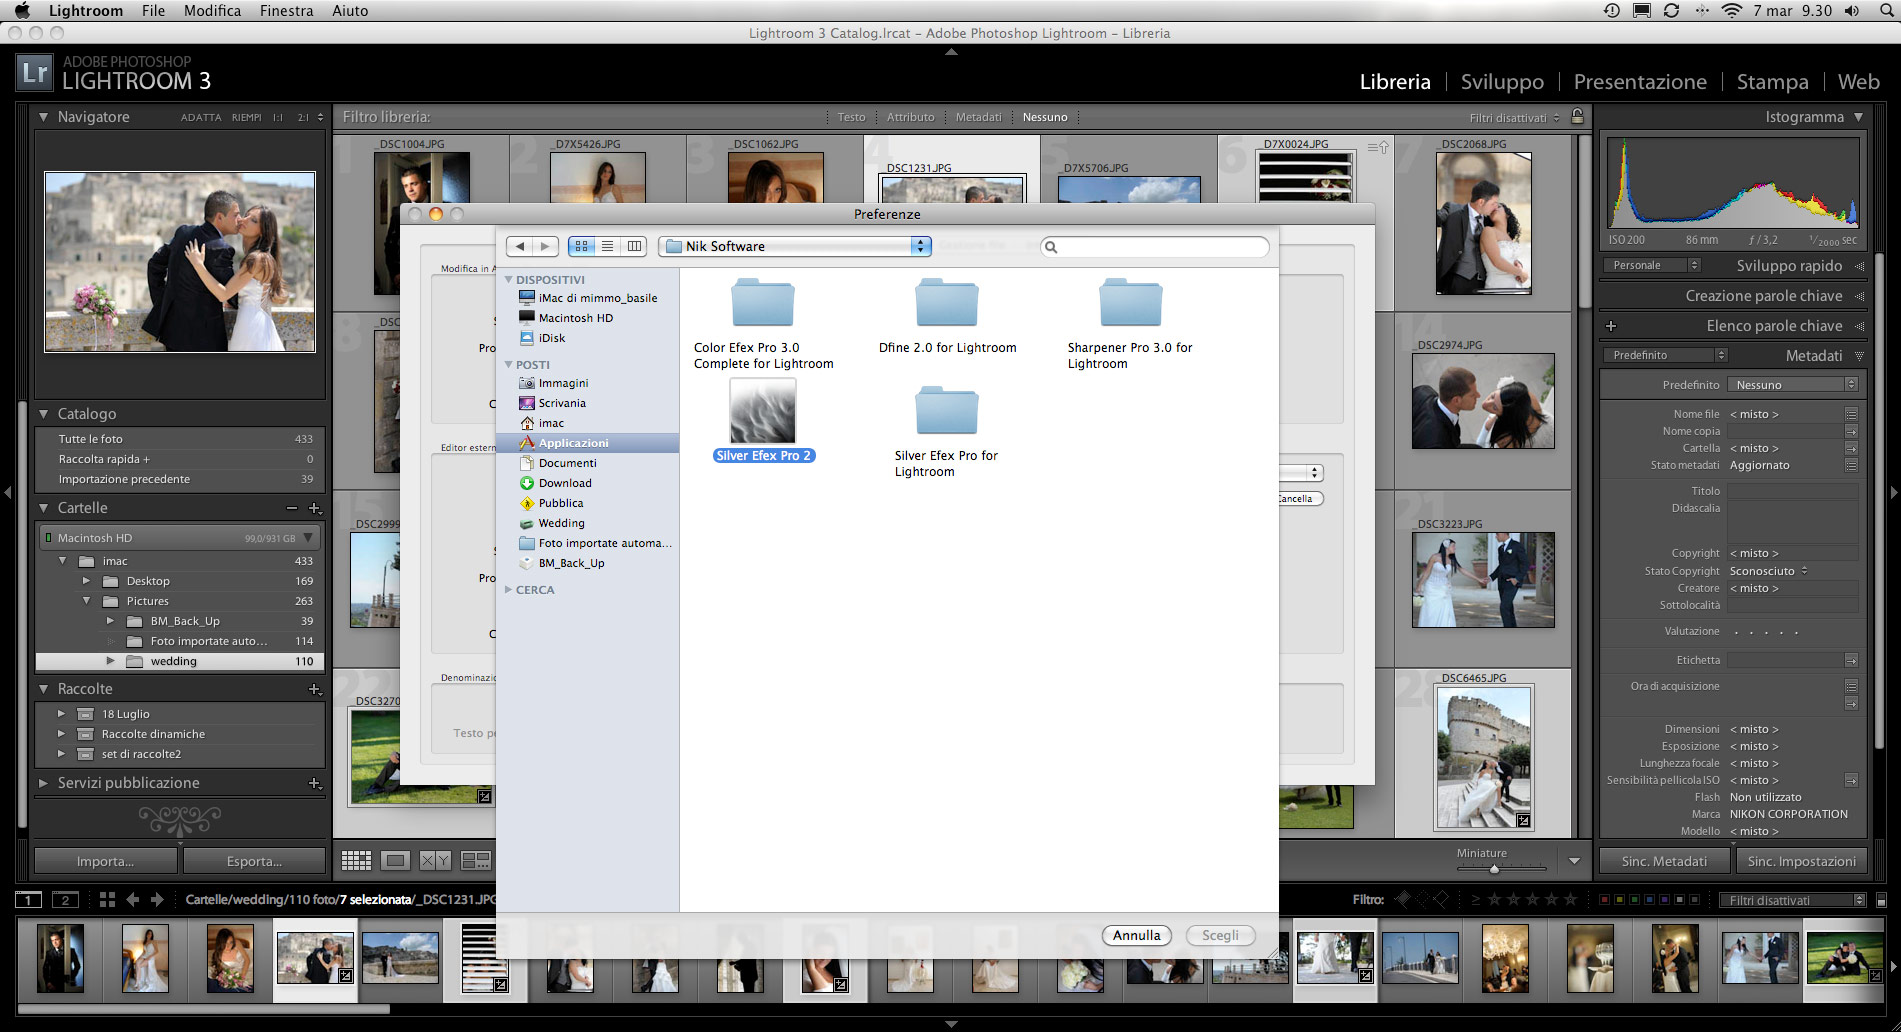Open Silver Efex Pro for Lightroom folder
This screenshot has height=1032, width=1901.
click(x=947, y=411)
